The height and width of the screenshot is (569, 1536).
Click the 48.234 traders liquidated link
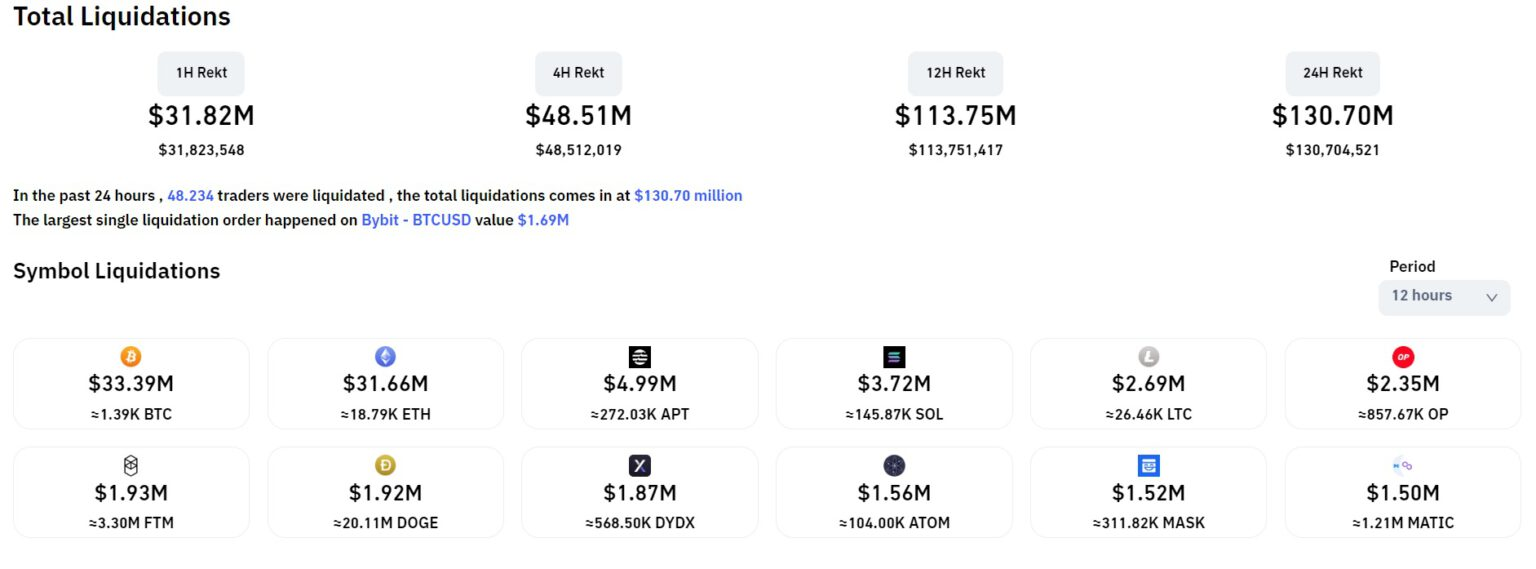[x=190, y=196]
